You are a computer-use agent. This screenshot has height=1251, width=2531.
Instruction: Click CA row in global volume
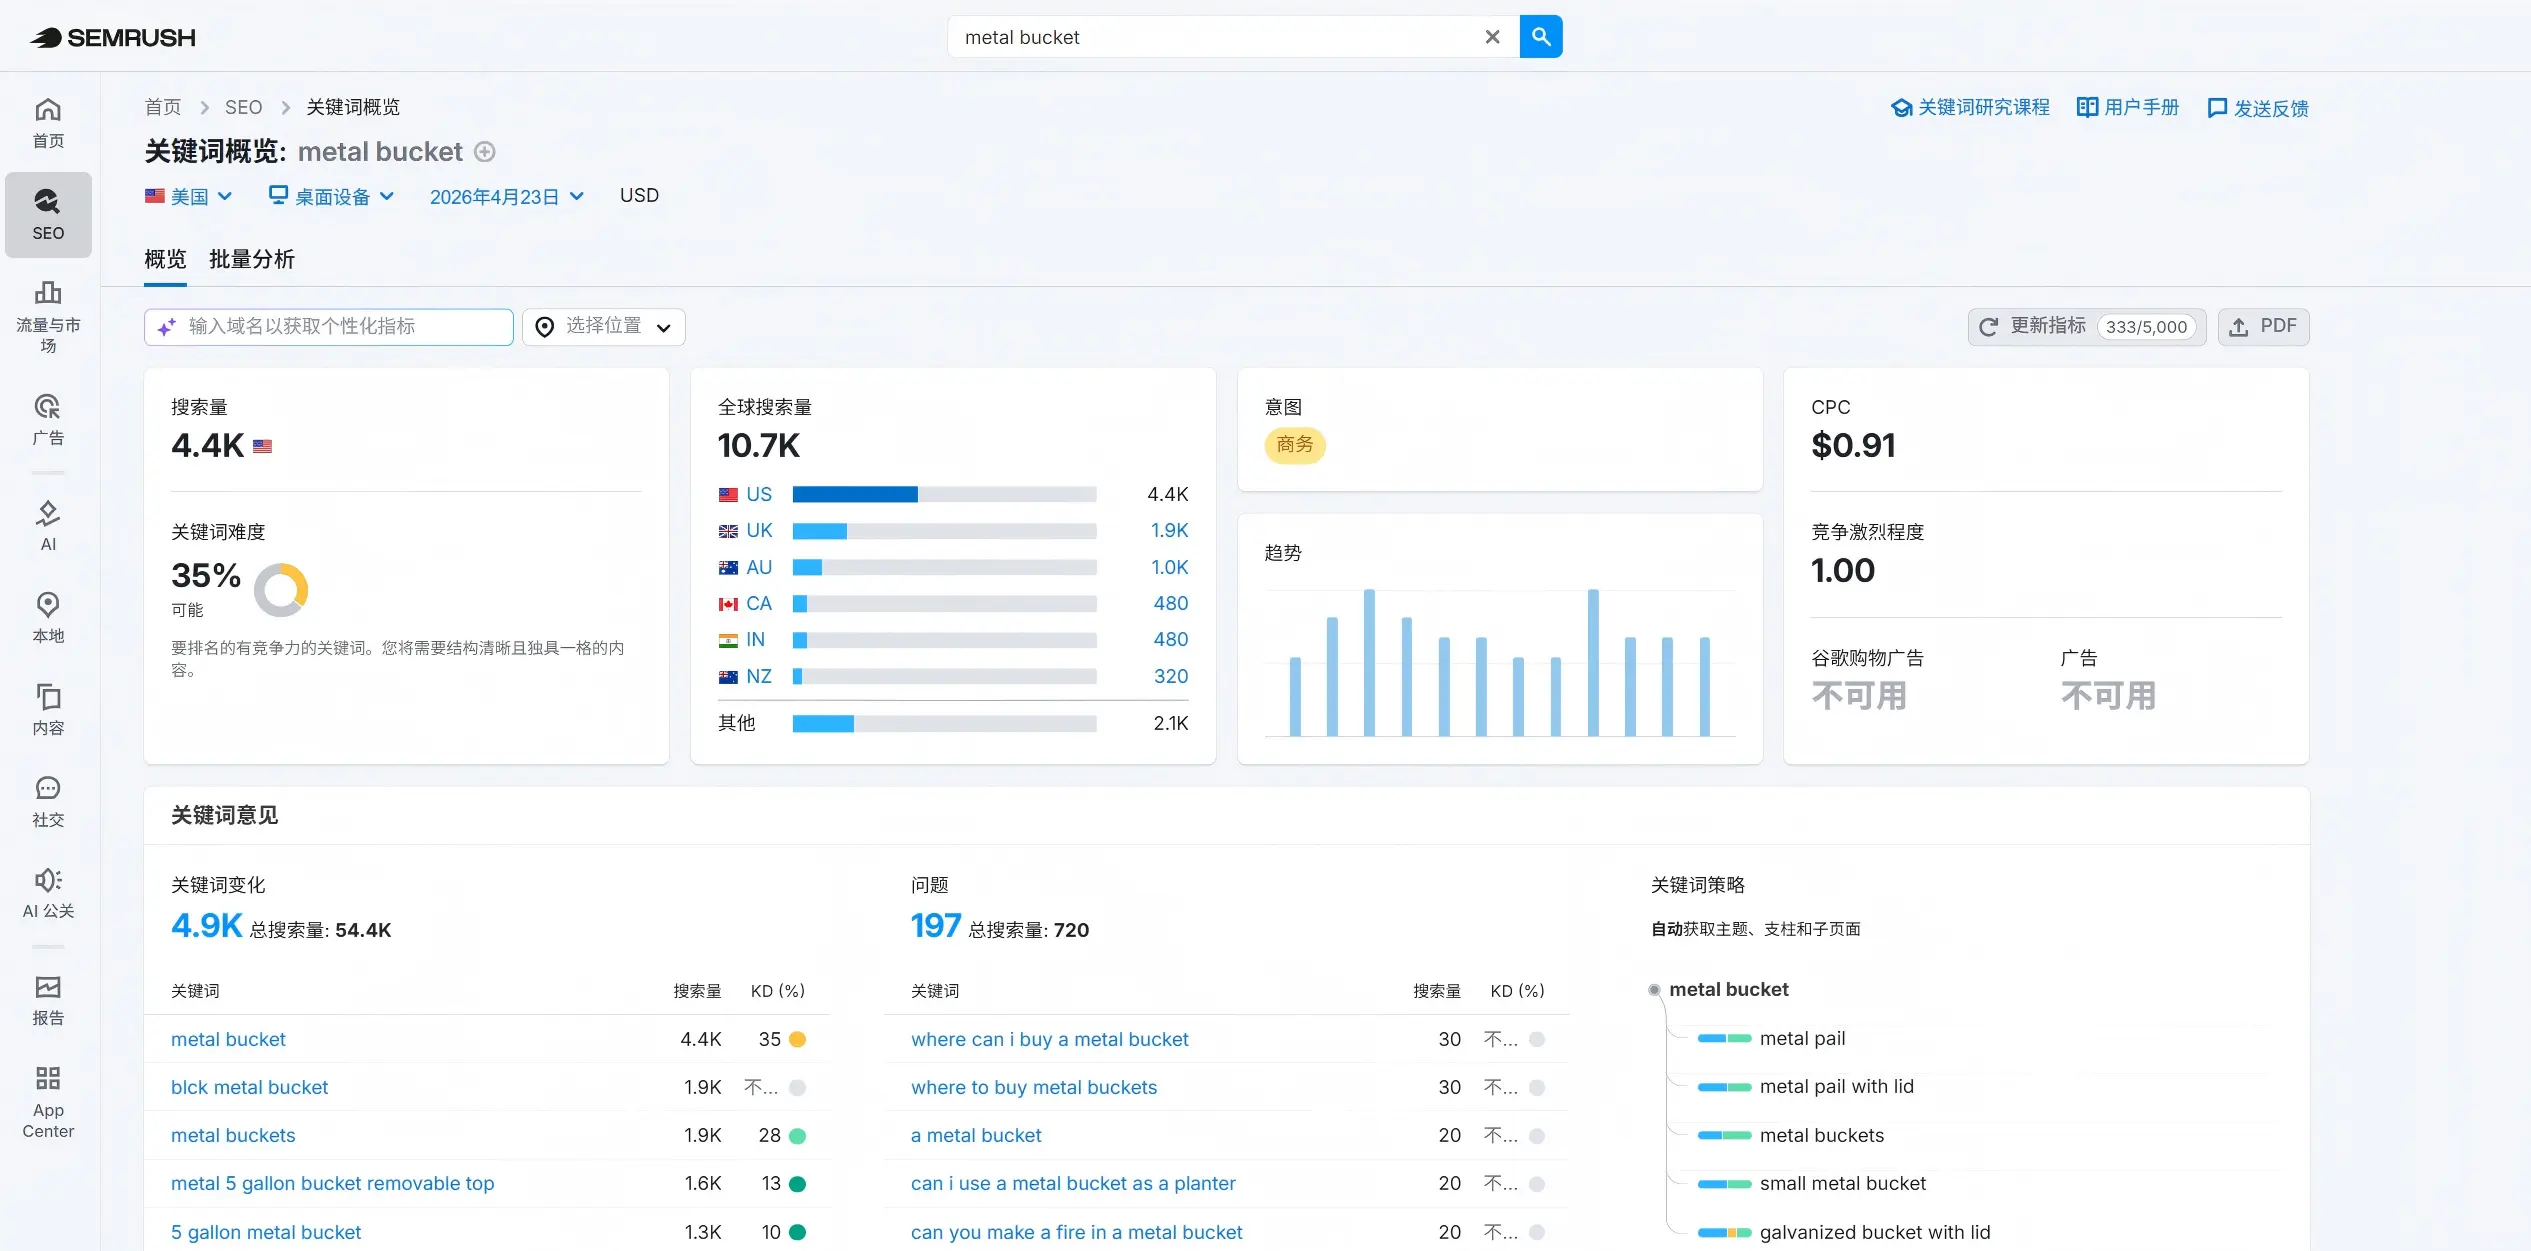pos(953,603)
